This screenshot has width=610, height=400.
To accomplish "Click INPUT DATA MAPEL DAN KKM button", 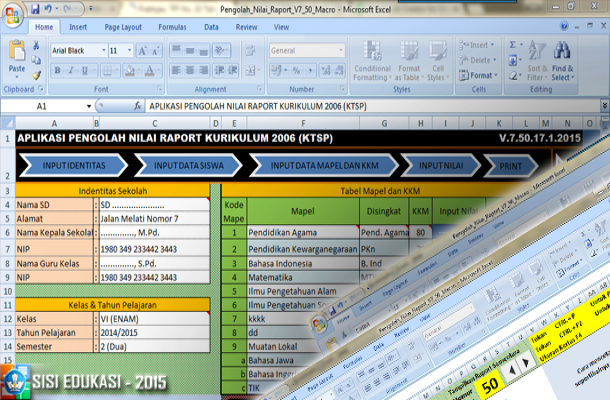I will 324,165.
